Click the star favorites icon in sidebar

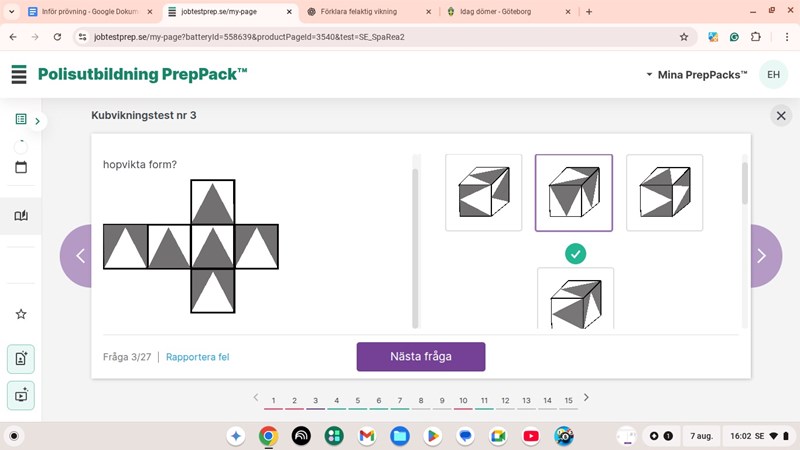[21, 314]
